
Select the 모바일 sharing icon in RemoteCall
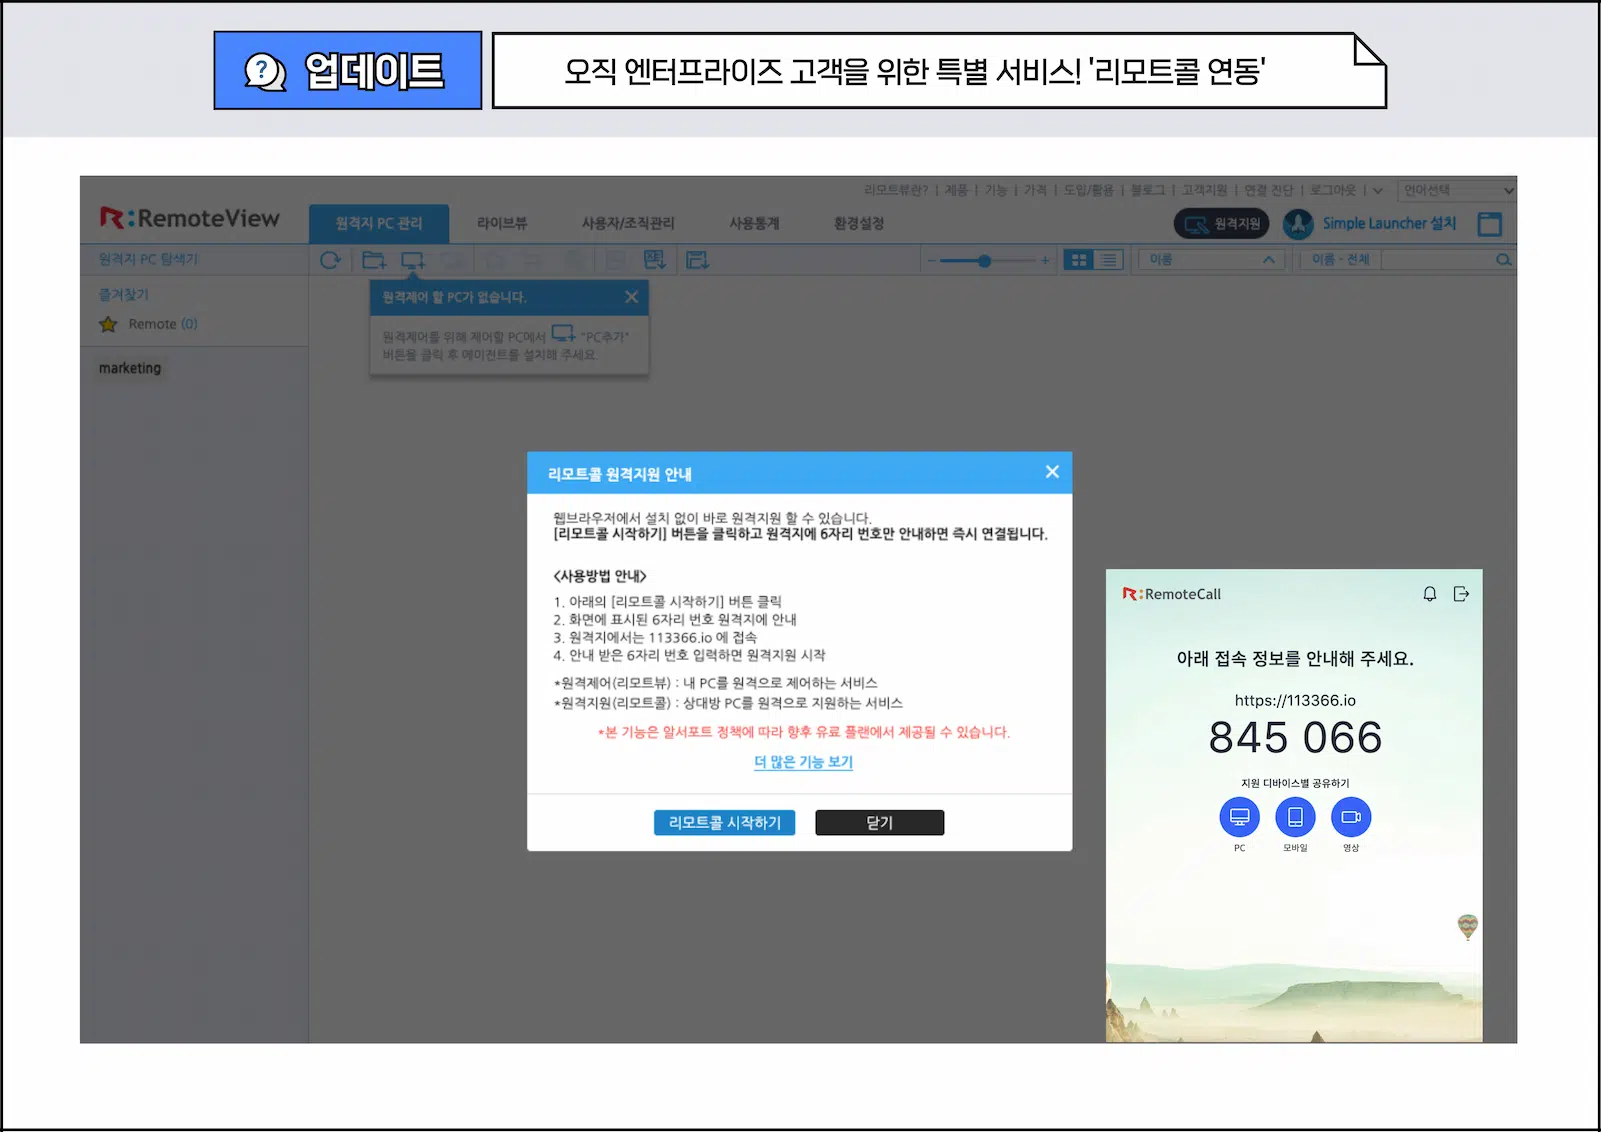[1295, 817]
